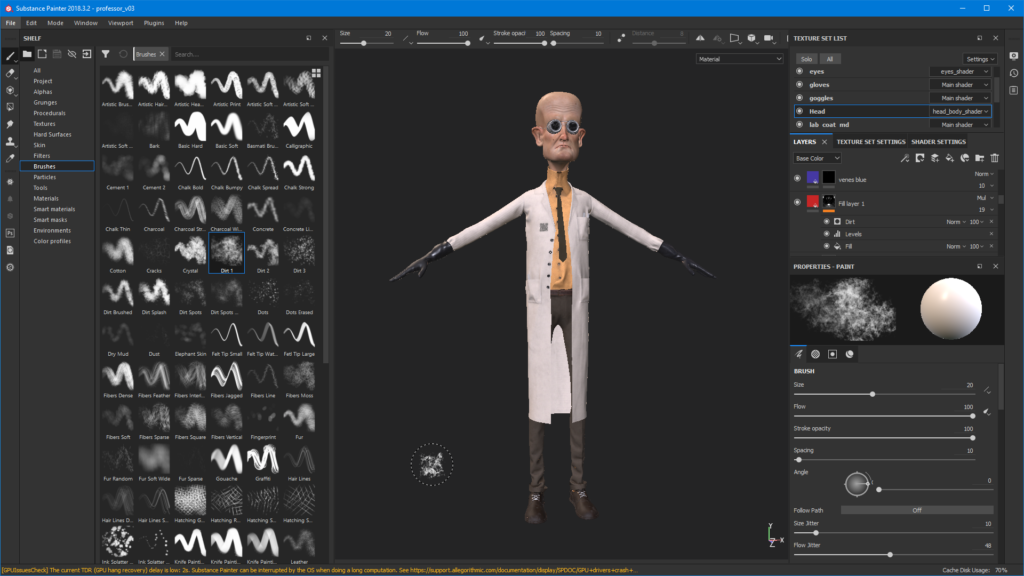Open the Plugins menu
The image size is (1024, 576).
click(x=154, y=23)
